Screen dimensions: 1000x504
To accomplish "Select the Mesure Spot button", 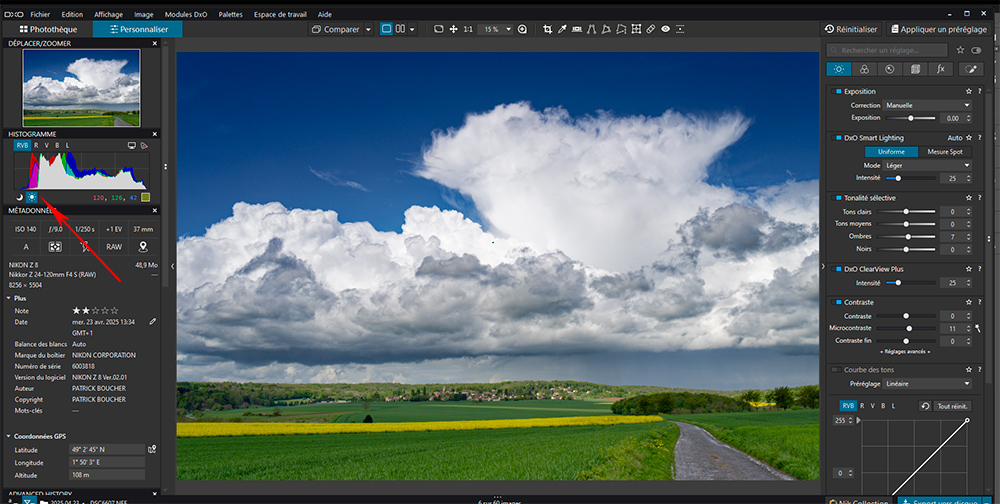I will coord(945,152).
